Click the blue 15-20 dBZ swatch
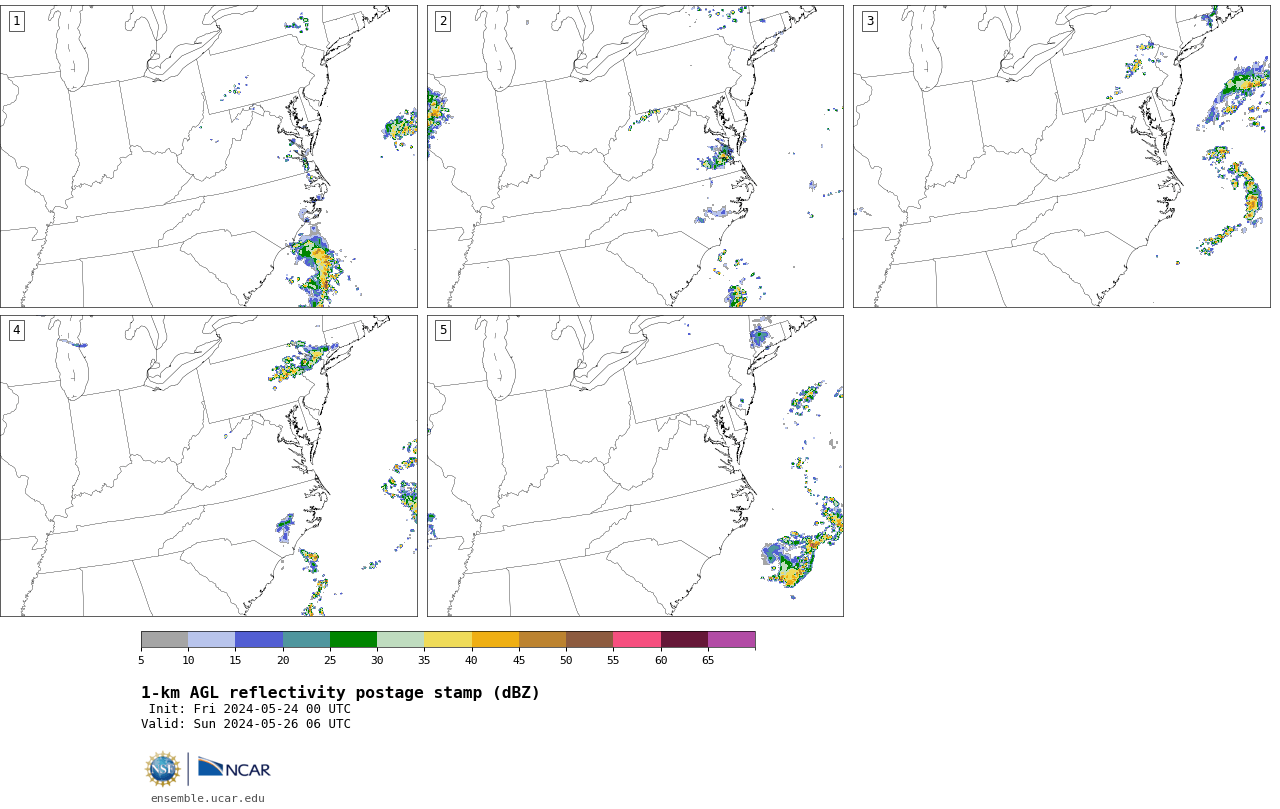The height and width of the screenshot is (809, 1280). (259, 640)
